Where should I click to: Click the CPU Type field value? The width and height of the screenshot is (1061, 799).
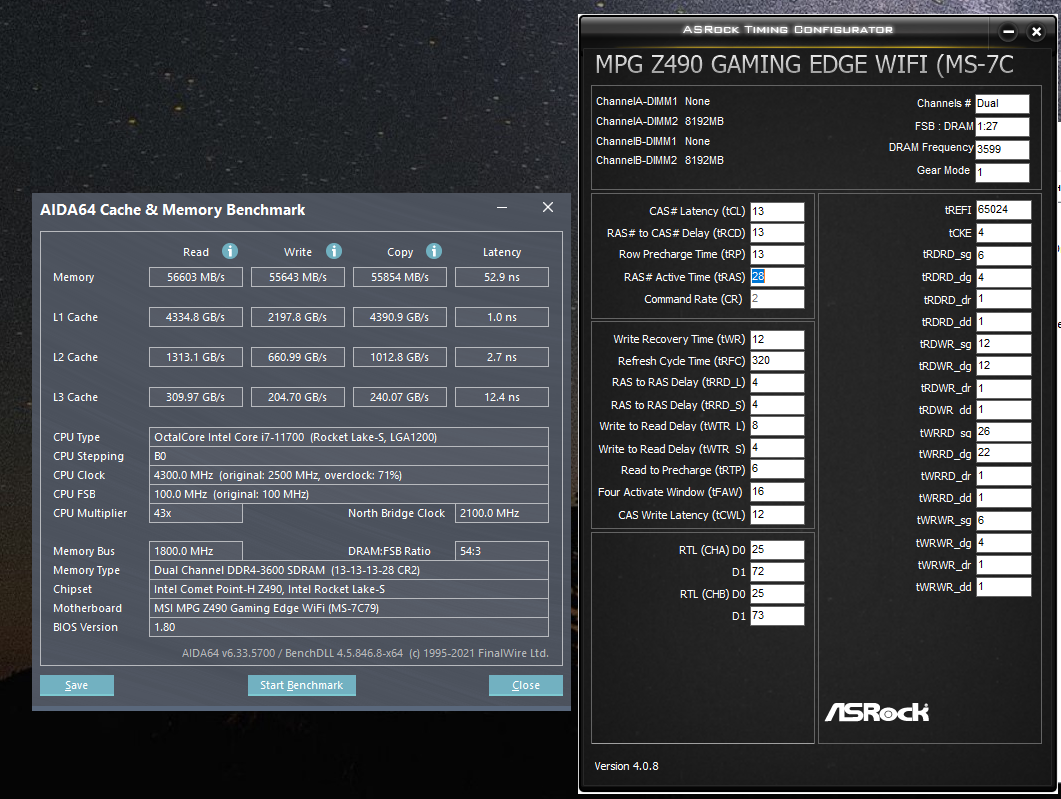(x=348, y=437)
